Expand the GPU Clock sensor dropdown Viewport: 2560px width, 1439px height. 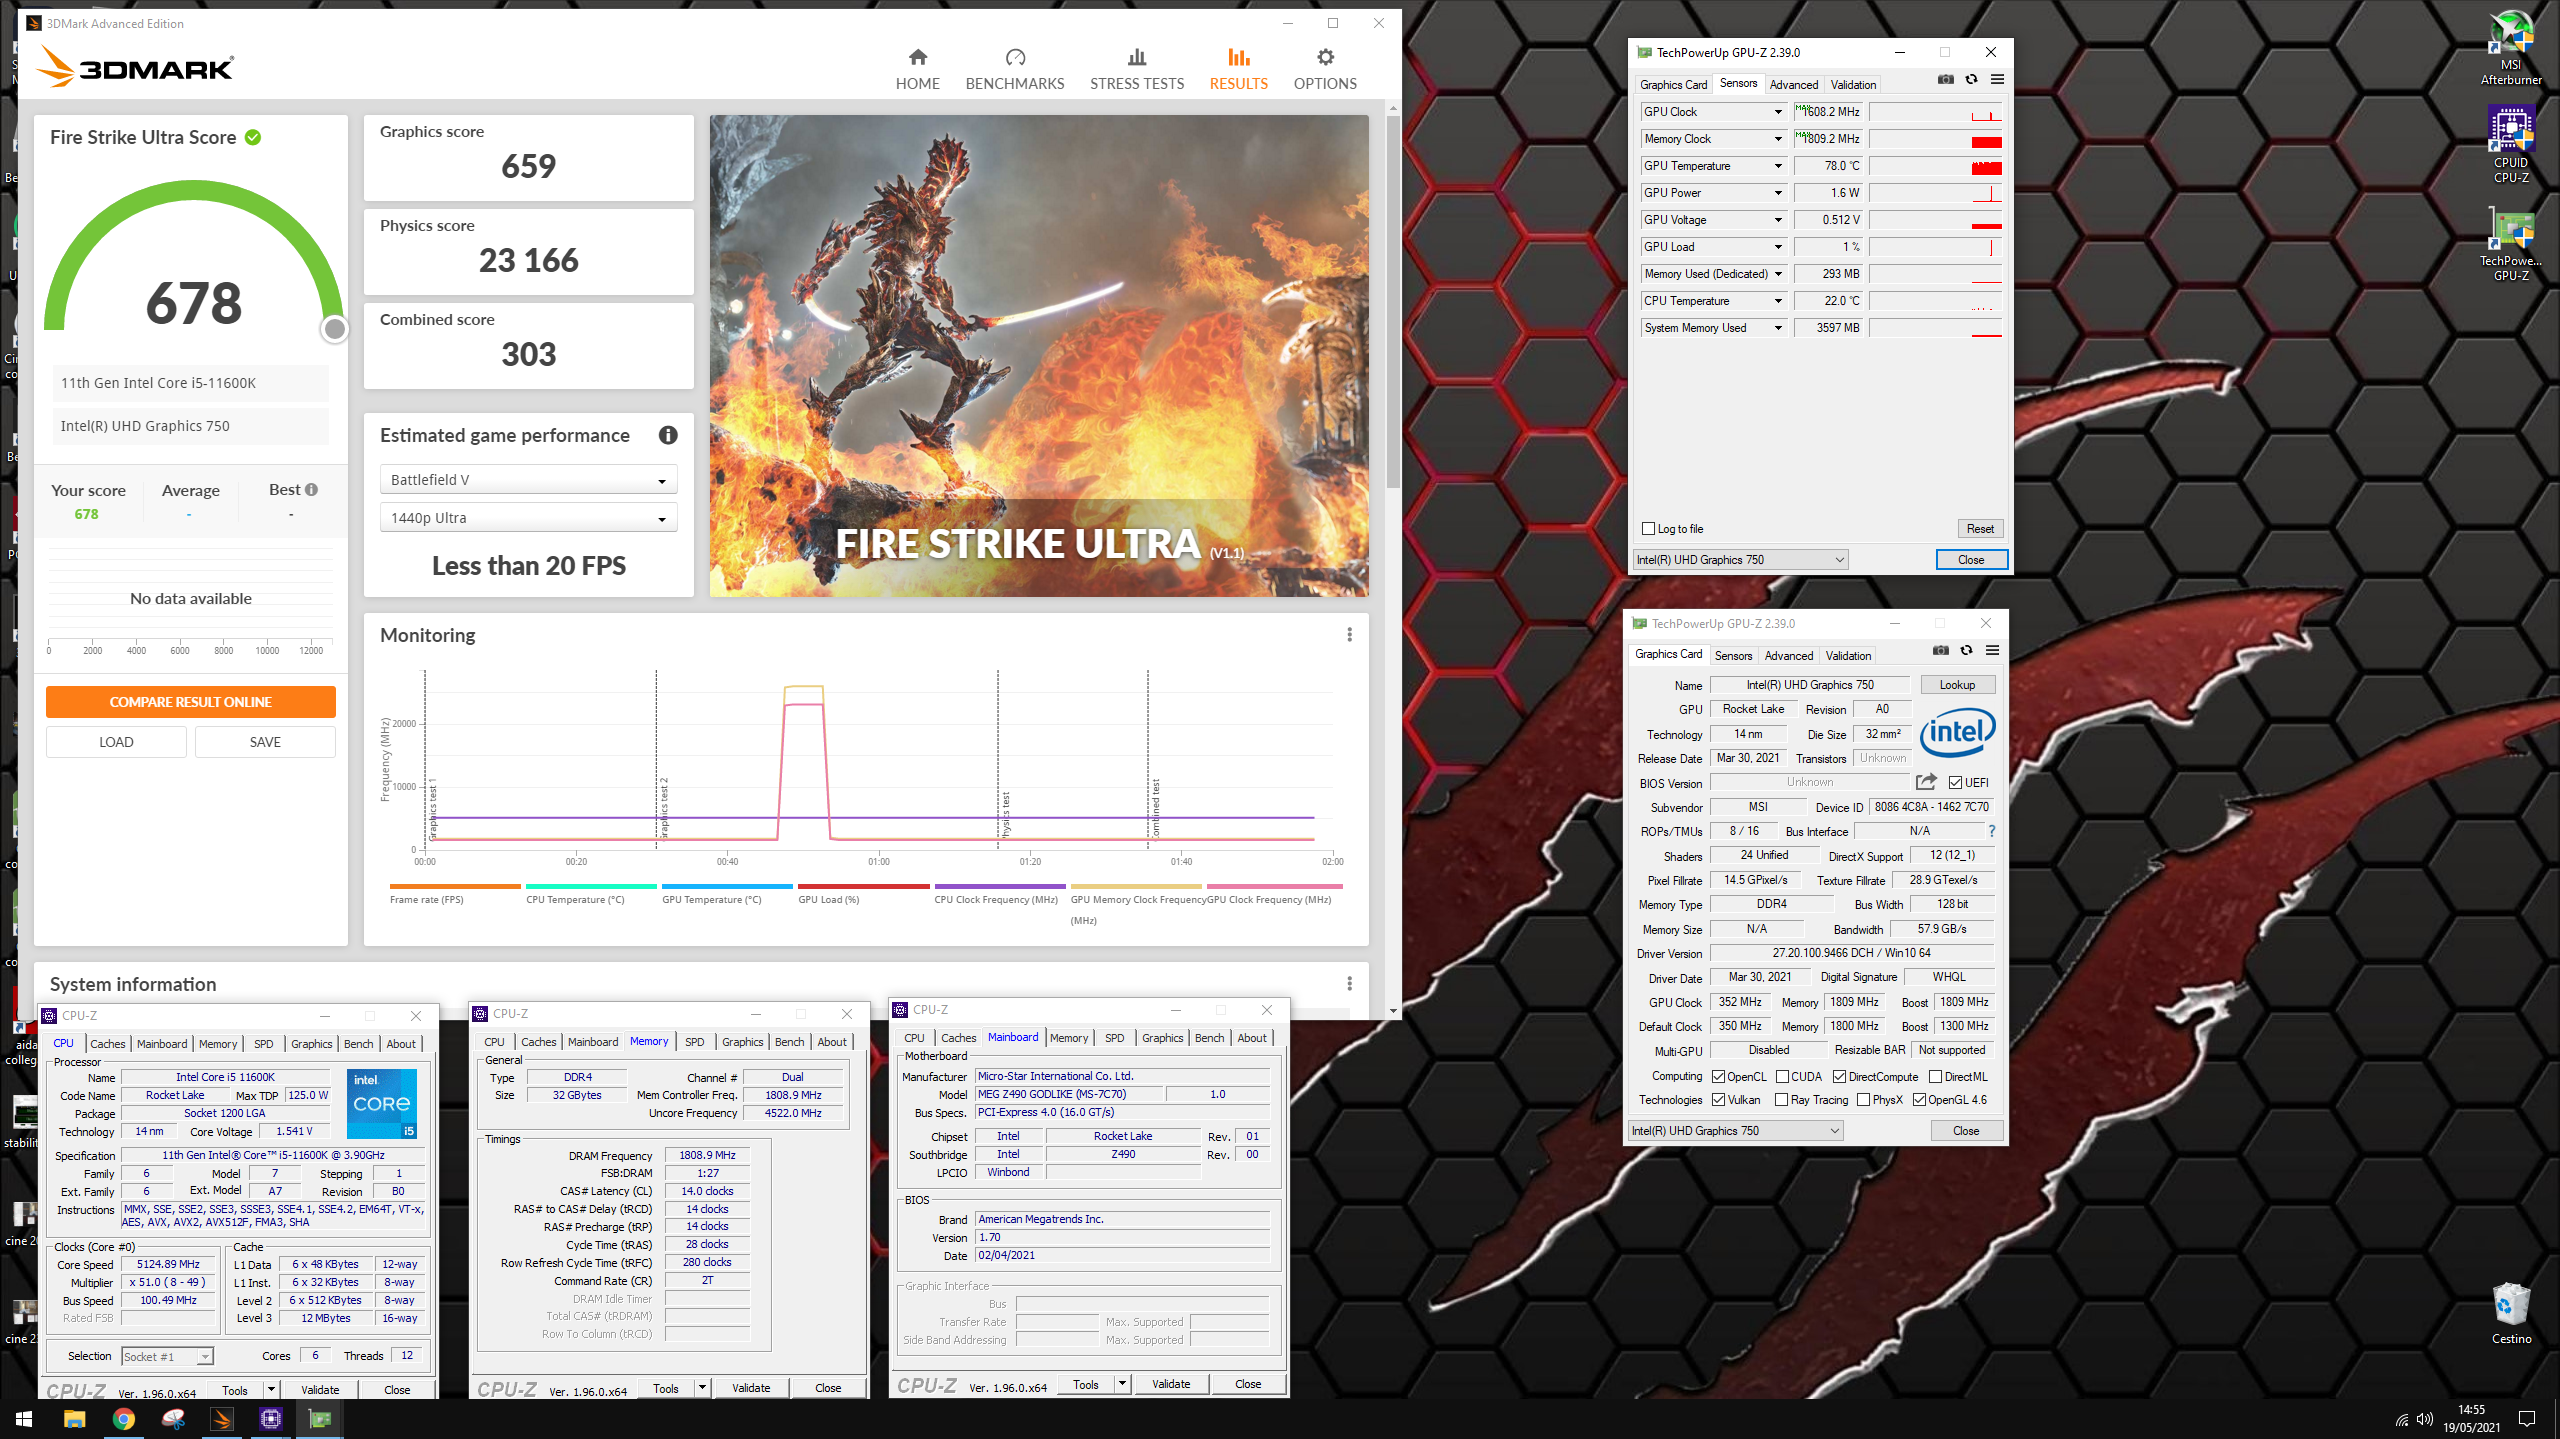coord(1778,112)
